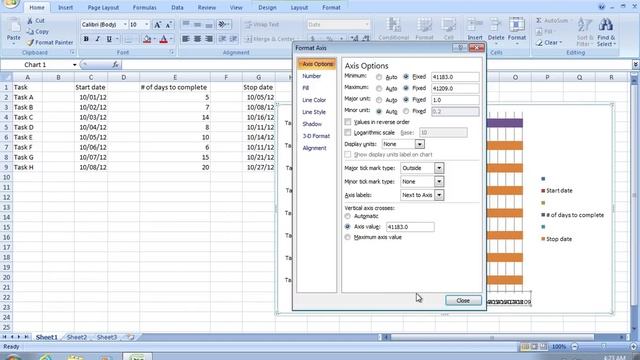Click the Orientation text angle icon
Image resolution: width=640 pixels, height=360 pixels.
click(222, 24)
